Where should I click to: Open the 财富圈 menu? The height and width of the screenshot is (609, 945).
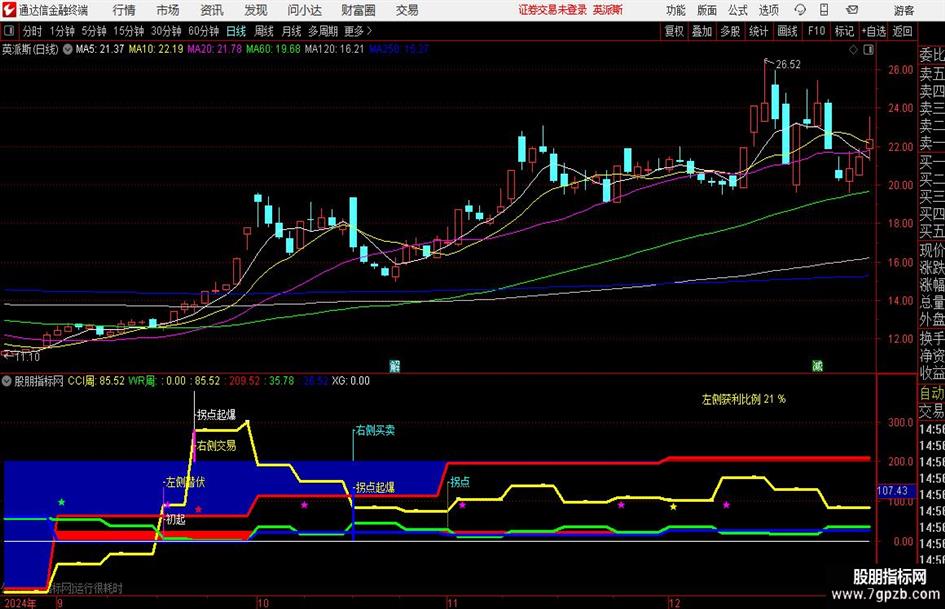(358, 10)
